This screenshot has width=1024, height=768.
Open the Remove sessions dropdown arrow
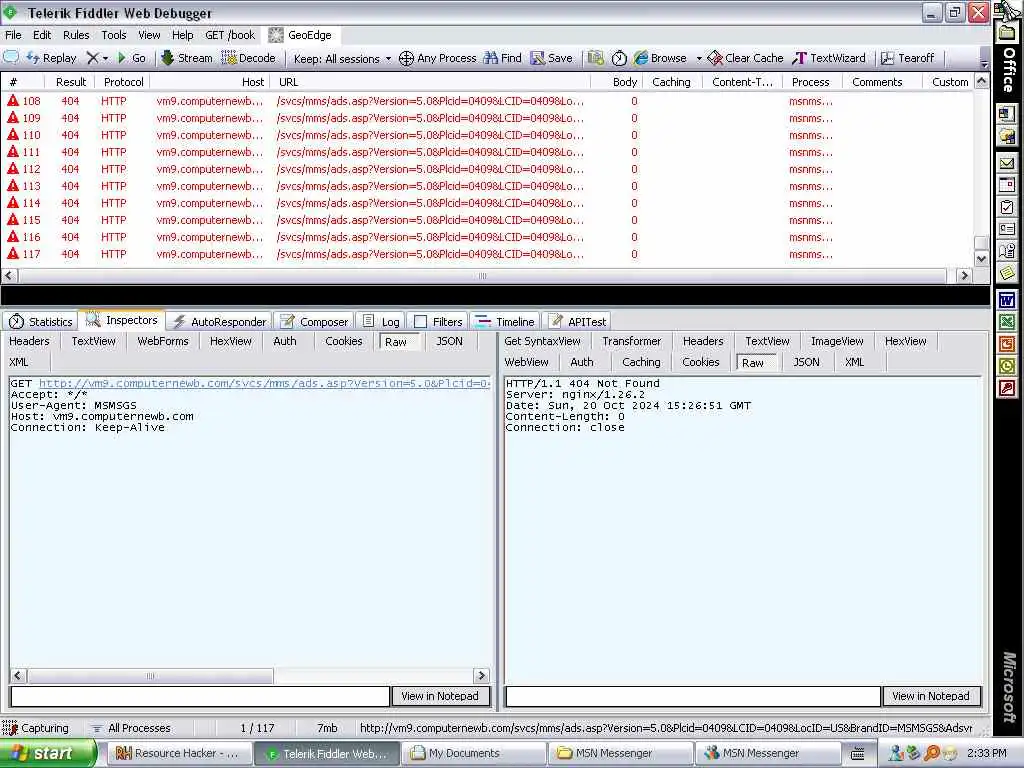coord(105,59)
